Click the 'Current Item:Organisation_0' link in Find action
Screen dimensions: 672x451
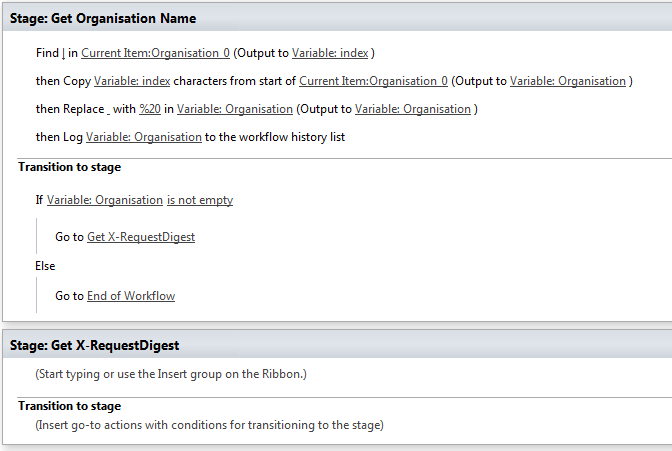click(x=155, y=53)
